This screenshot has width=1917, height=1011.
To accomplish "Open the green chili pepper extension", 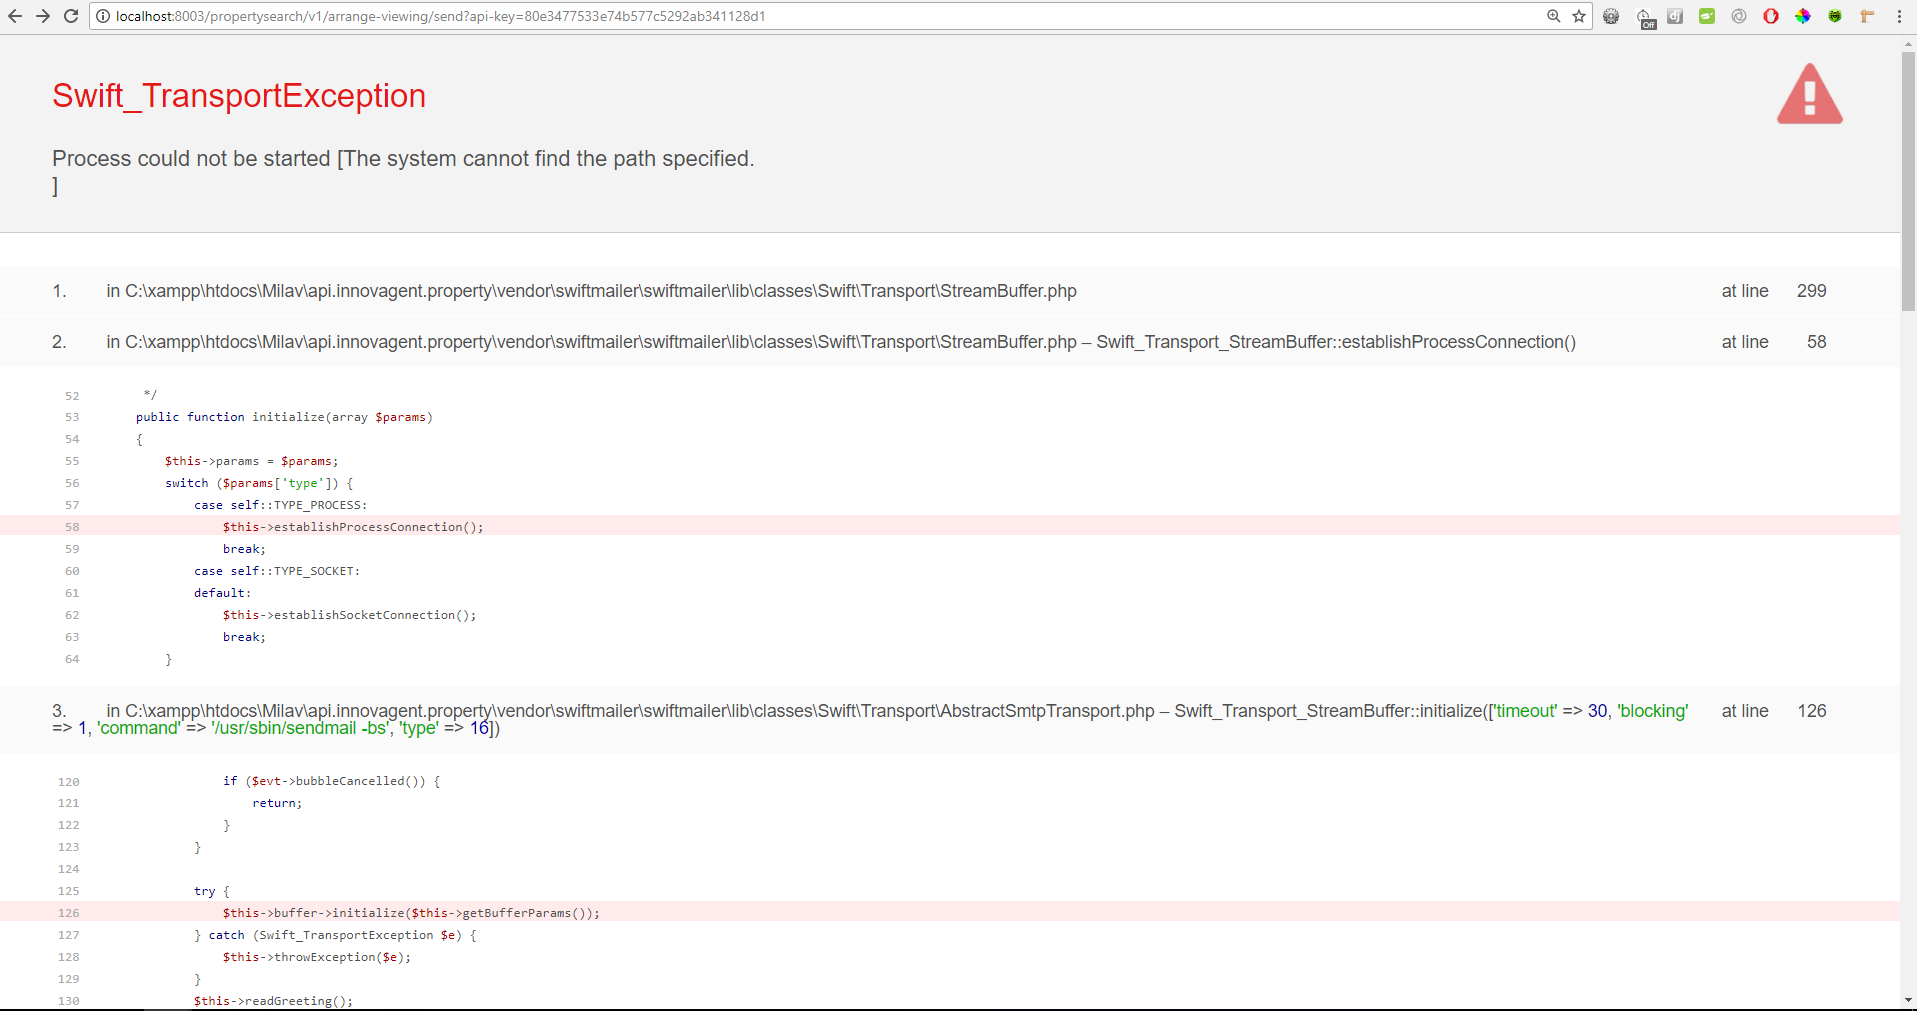I will pyautogui.click(x=1707, y=16).
